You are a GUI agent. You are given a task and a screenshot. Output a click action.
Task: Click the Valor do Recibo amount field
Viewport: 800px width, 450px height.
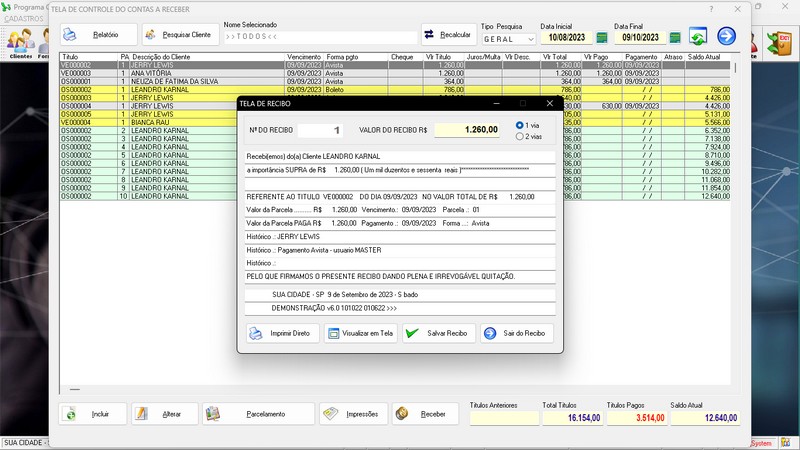click(467, 130)
